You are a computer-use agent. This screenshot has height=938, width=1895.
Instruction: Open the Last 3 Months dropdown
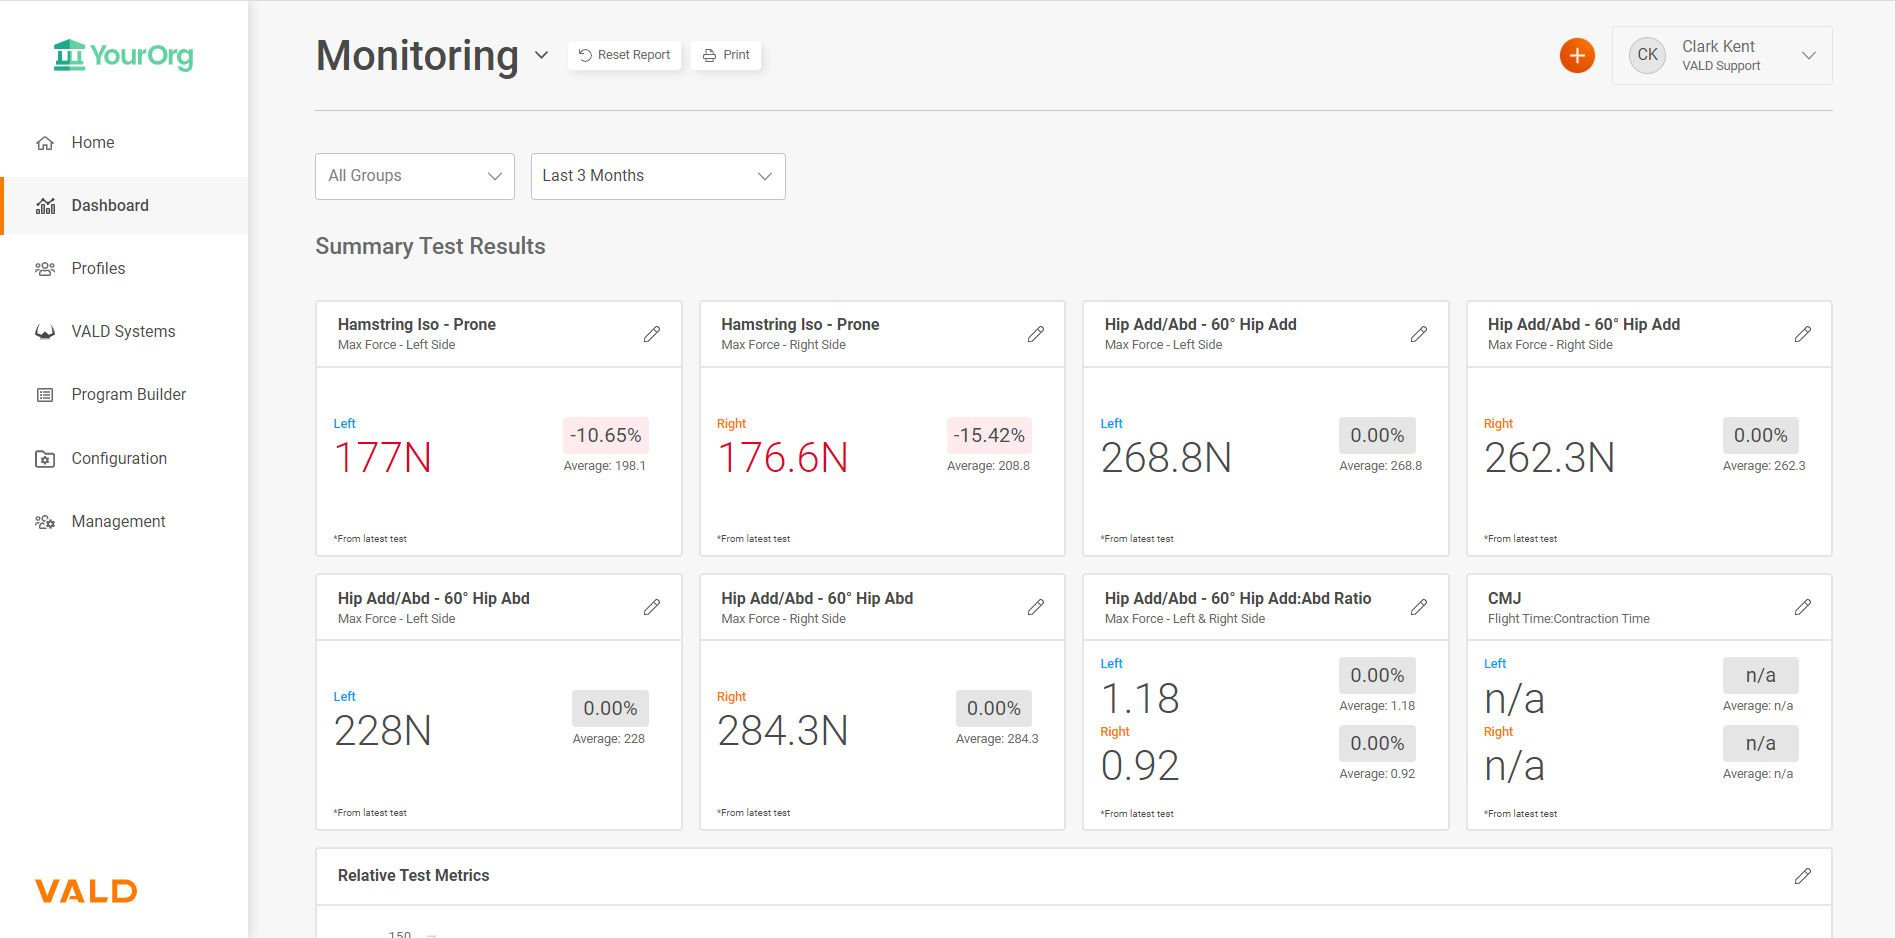pos(658,176)
